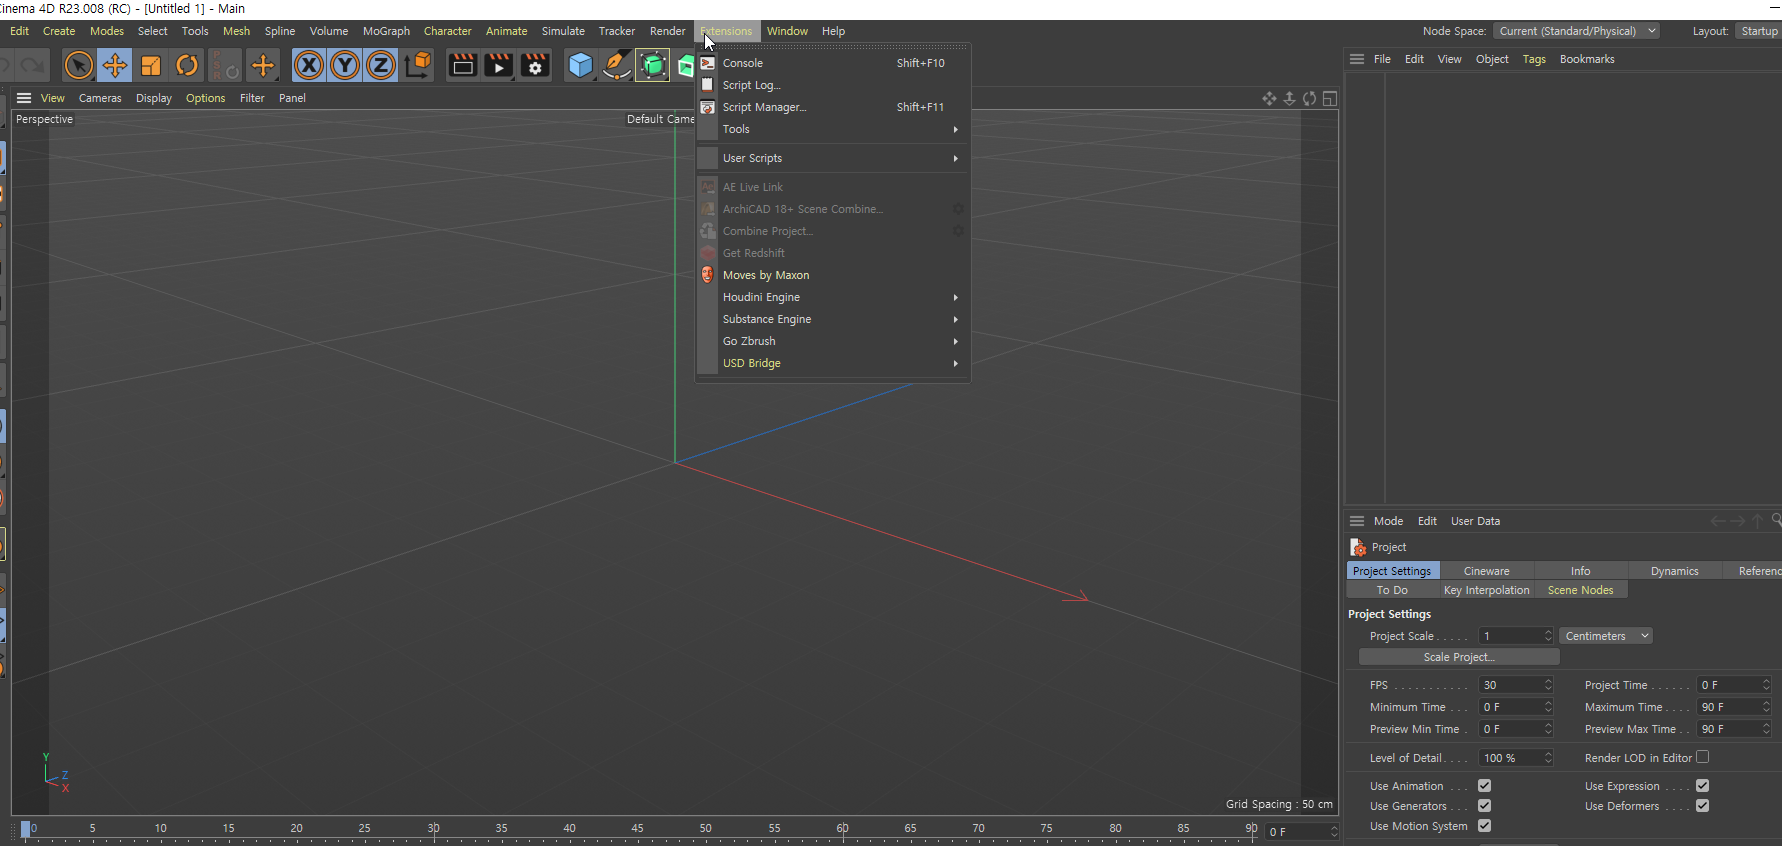Click viewport zoom camera icon

(x=1289, y=98)
